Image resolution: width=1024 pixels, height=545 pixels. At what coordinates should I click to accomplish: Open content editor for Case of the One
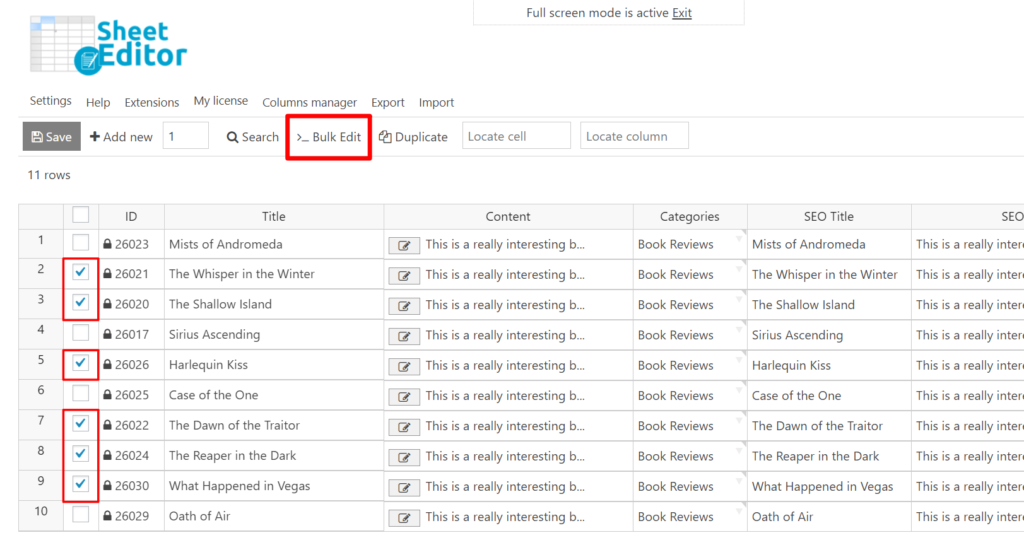click(404, 397)
